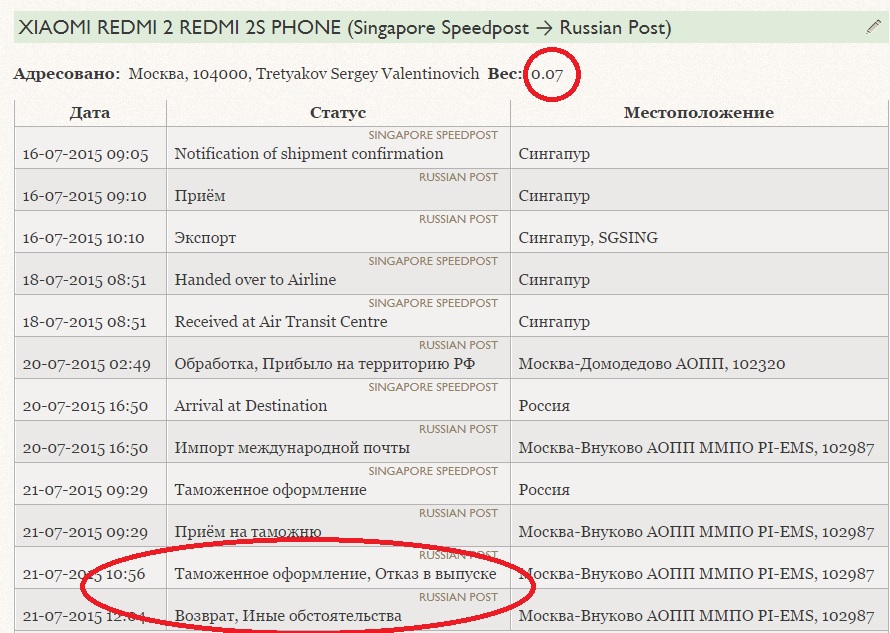Select the recipient 'Москва, 104000, Tretyakov Sergey Valentinovich'
890x633 pixels.
coord(304,74)
